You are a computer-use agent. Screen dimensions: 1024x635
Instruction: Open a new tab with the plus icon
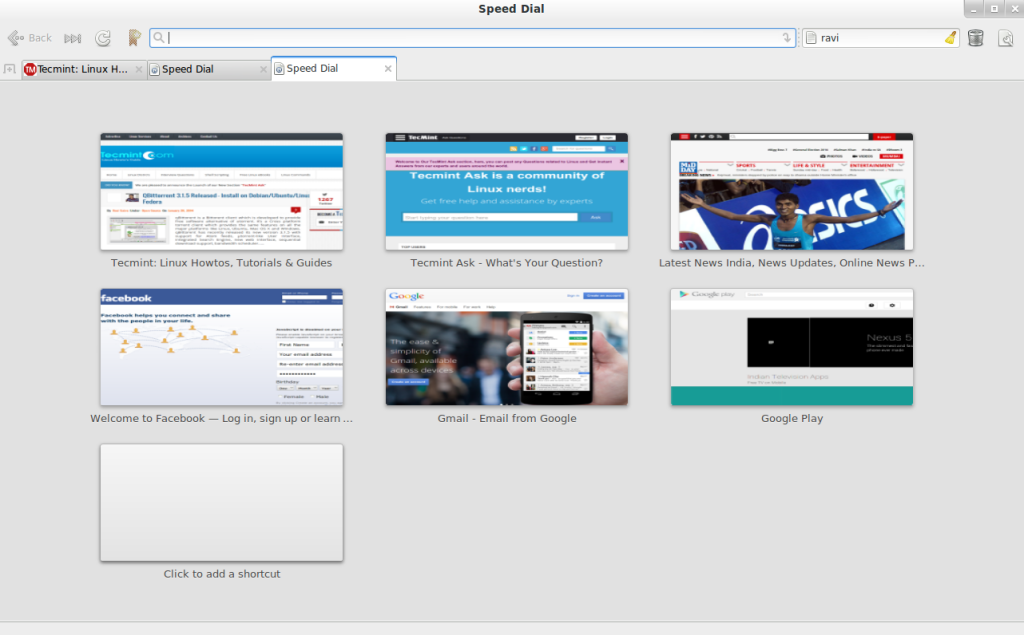point(9,69)
